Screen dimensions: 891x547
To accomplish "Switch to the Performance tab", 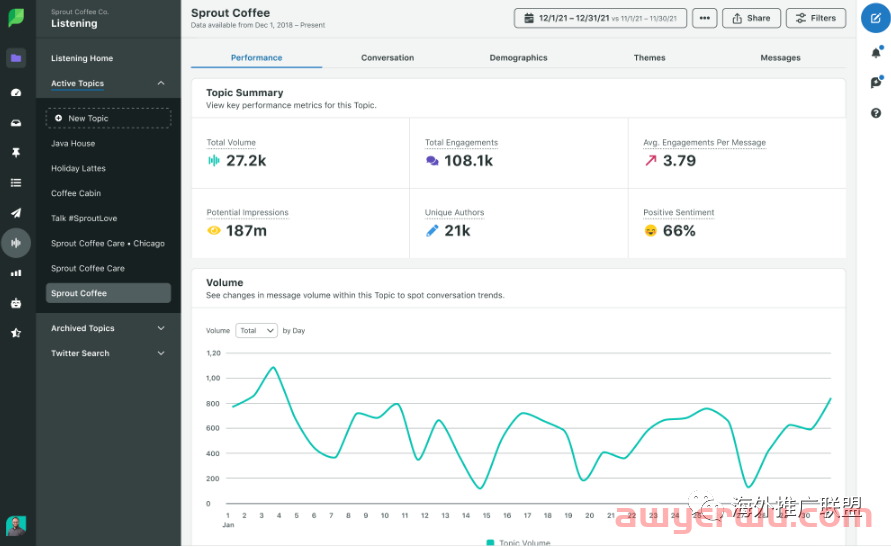I will [x=256, y=58].
